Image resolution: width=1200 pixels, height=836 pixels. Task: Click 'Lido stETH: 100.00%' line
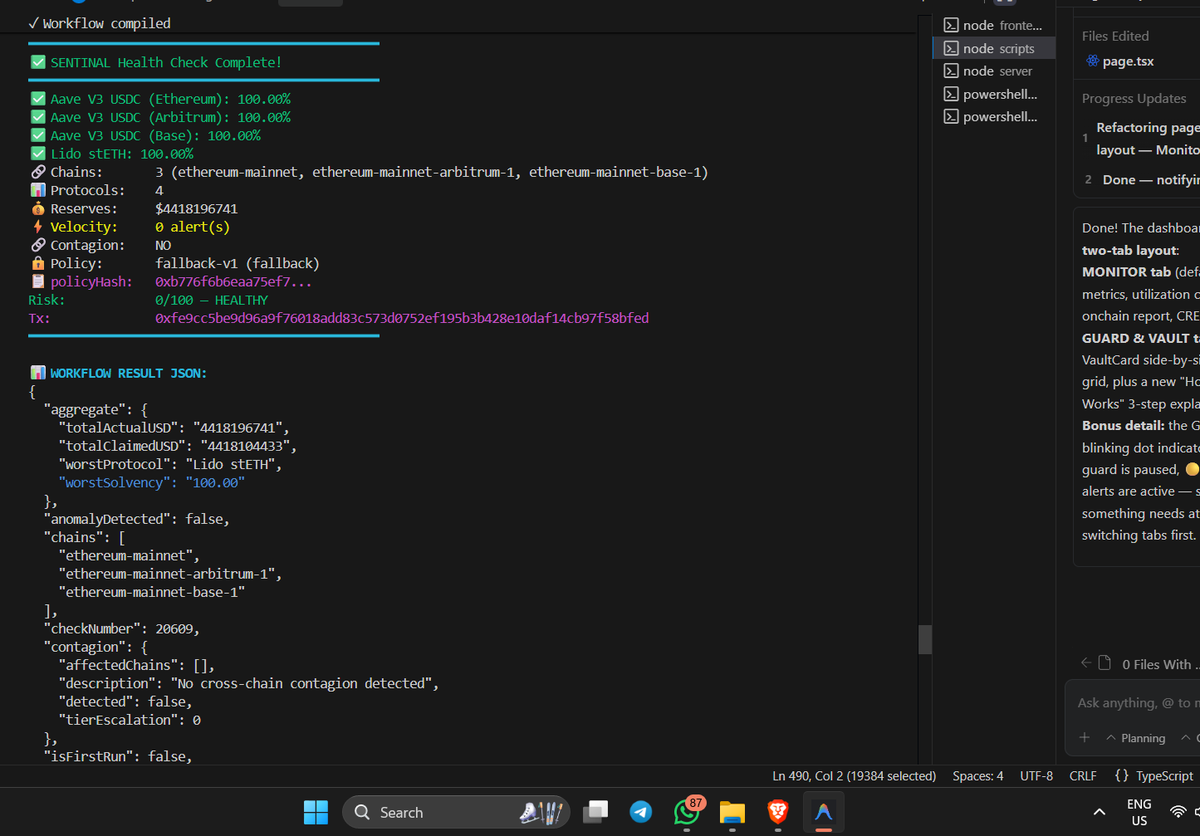pos(122,154)
